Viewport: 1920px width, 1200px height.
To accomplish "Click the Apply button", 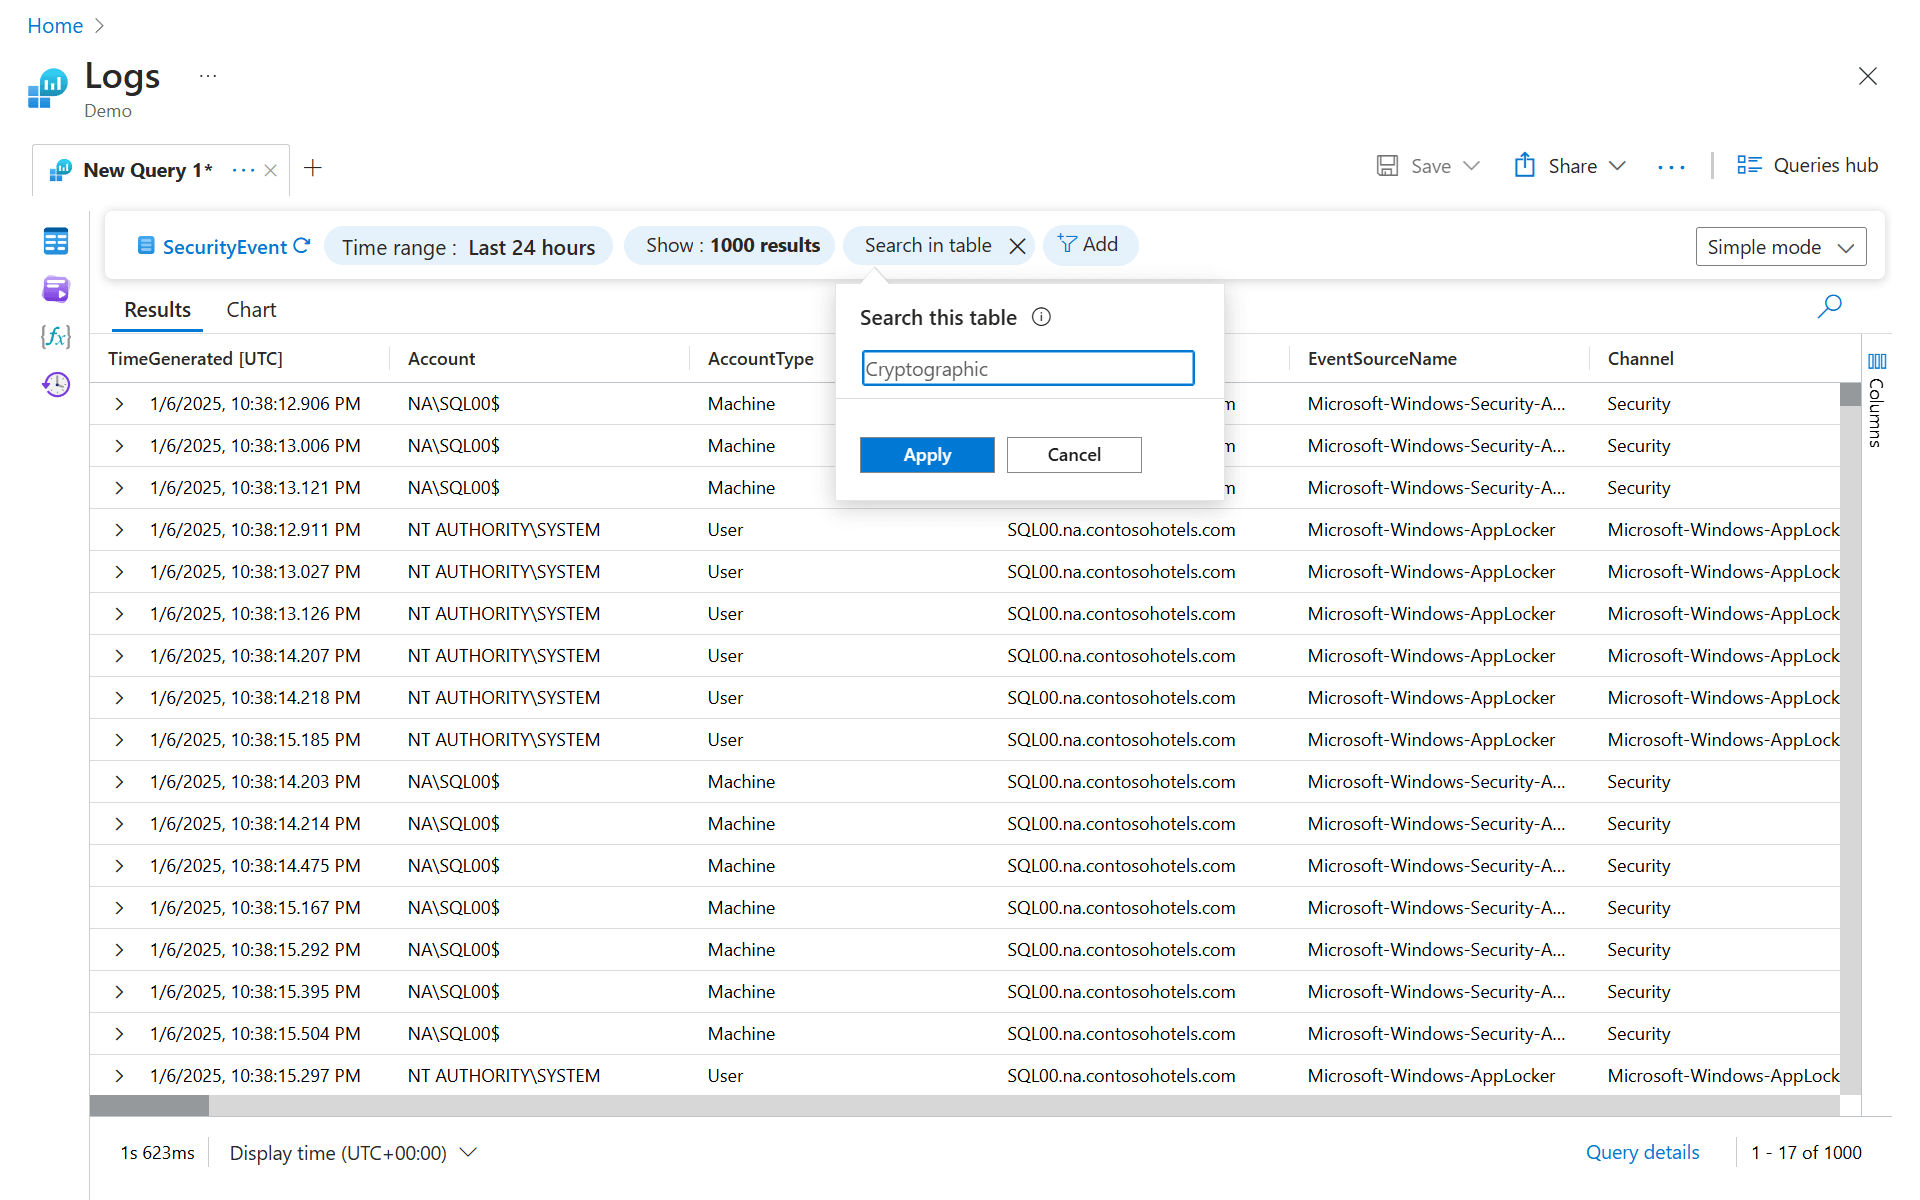I will [x=926, y=455].
